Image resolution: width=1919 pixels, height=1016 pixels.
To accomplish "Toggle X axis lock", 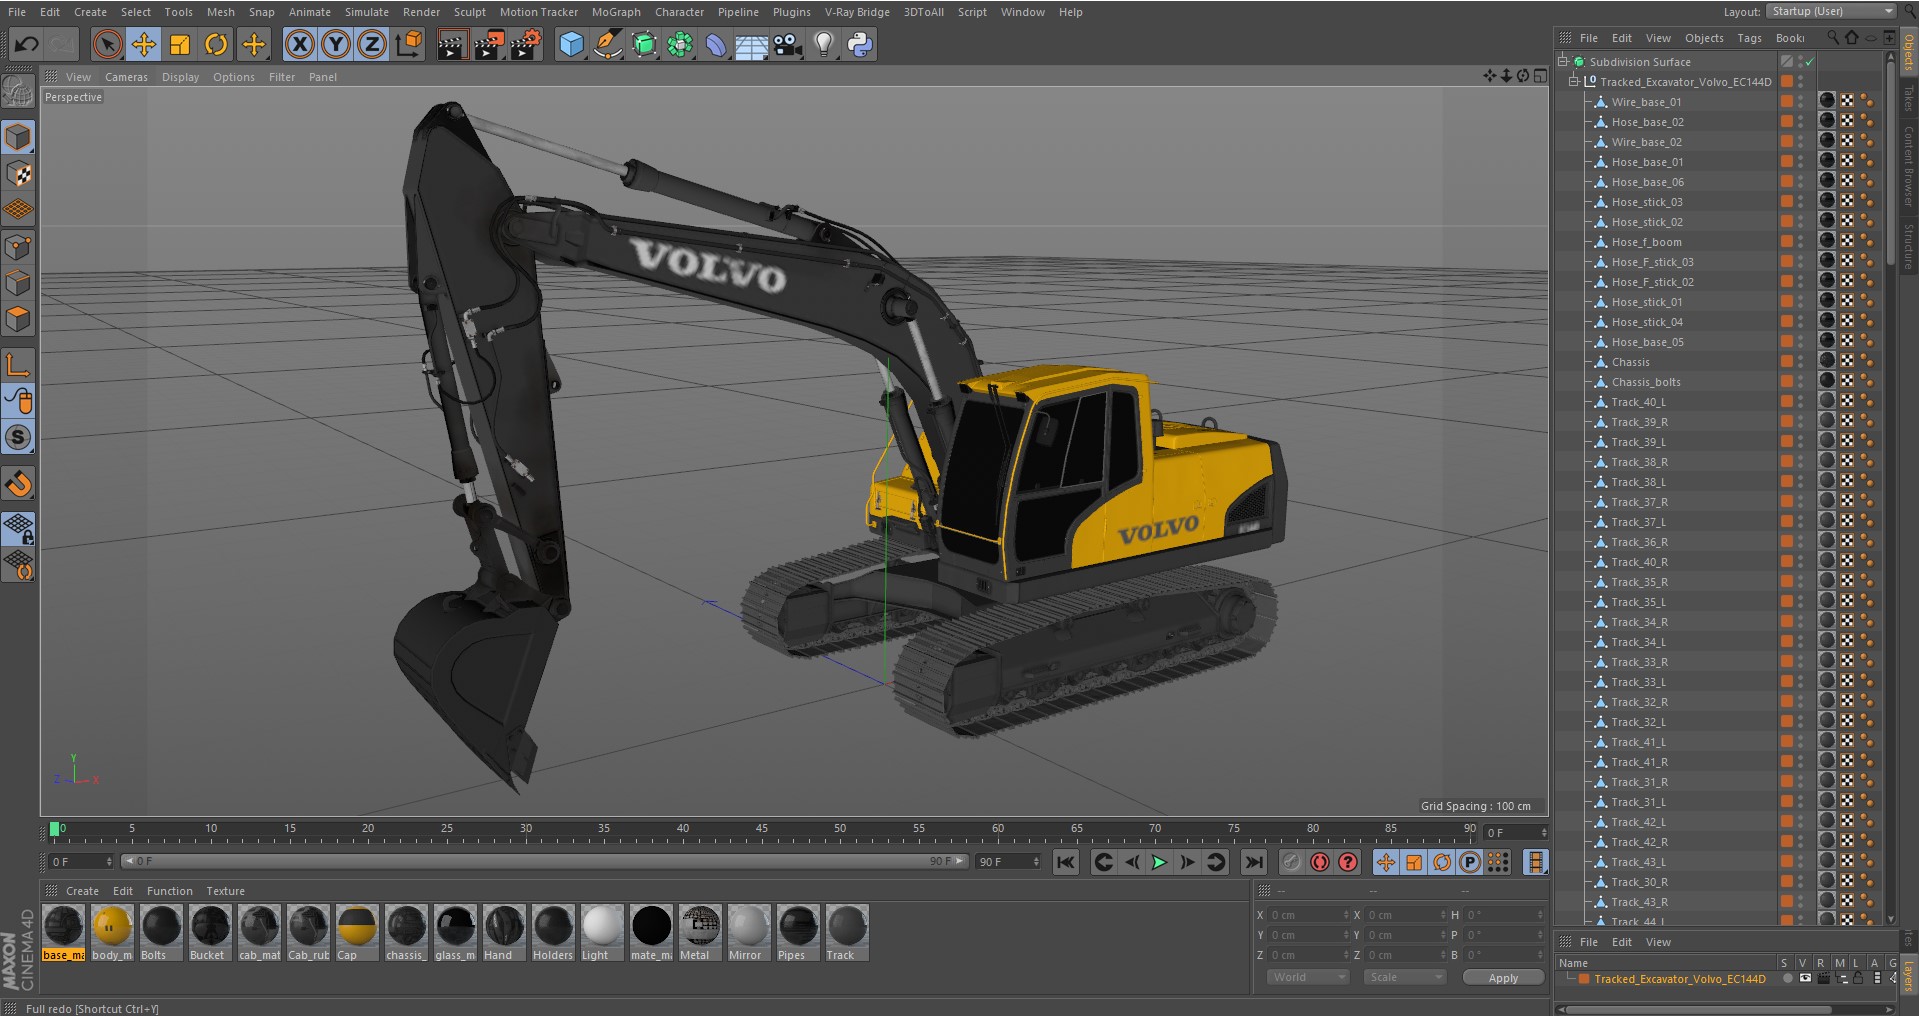I will [299, 44].
